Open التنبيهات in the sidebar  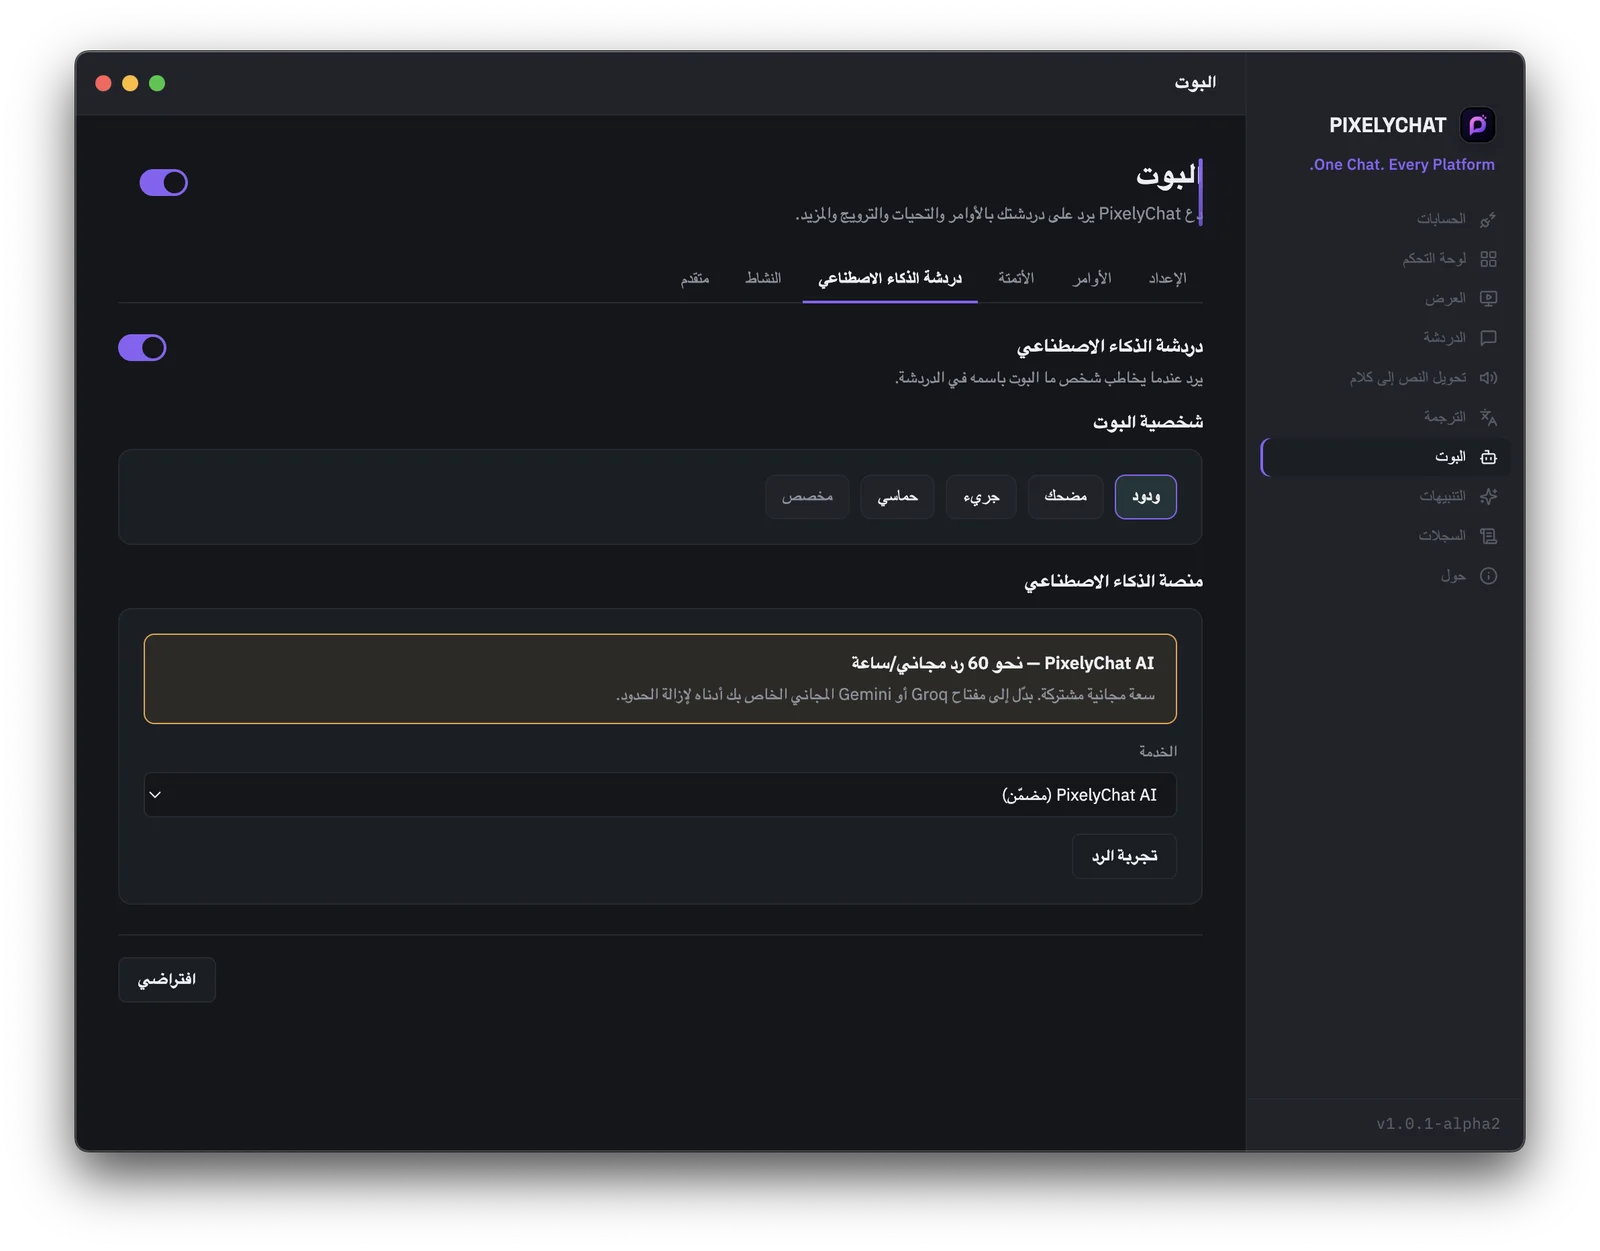pos(1385,496)
